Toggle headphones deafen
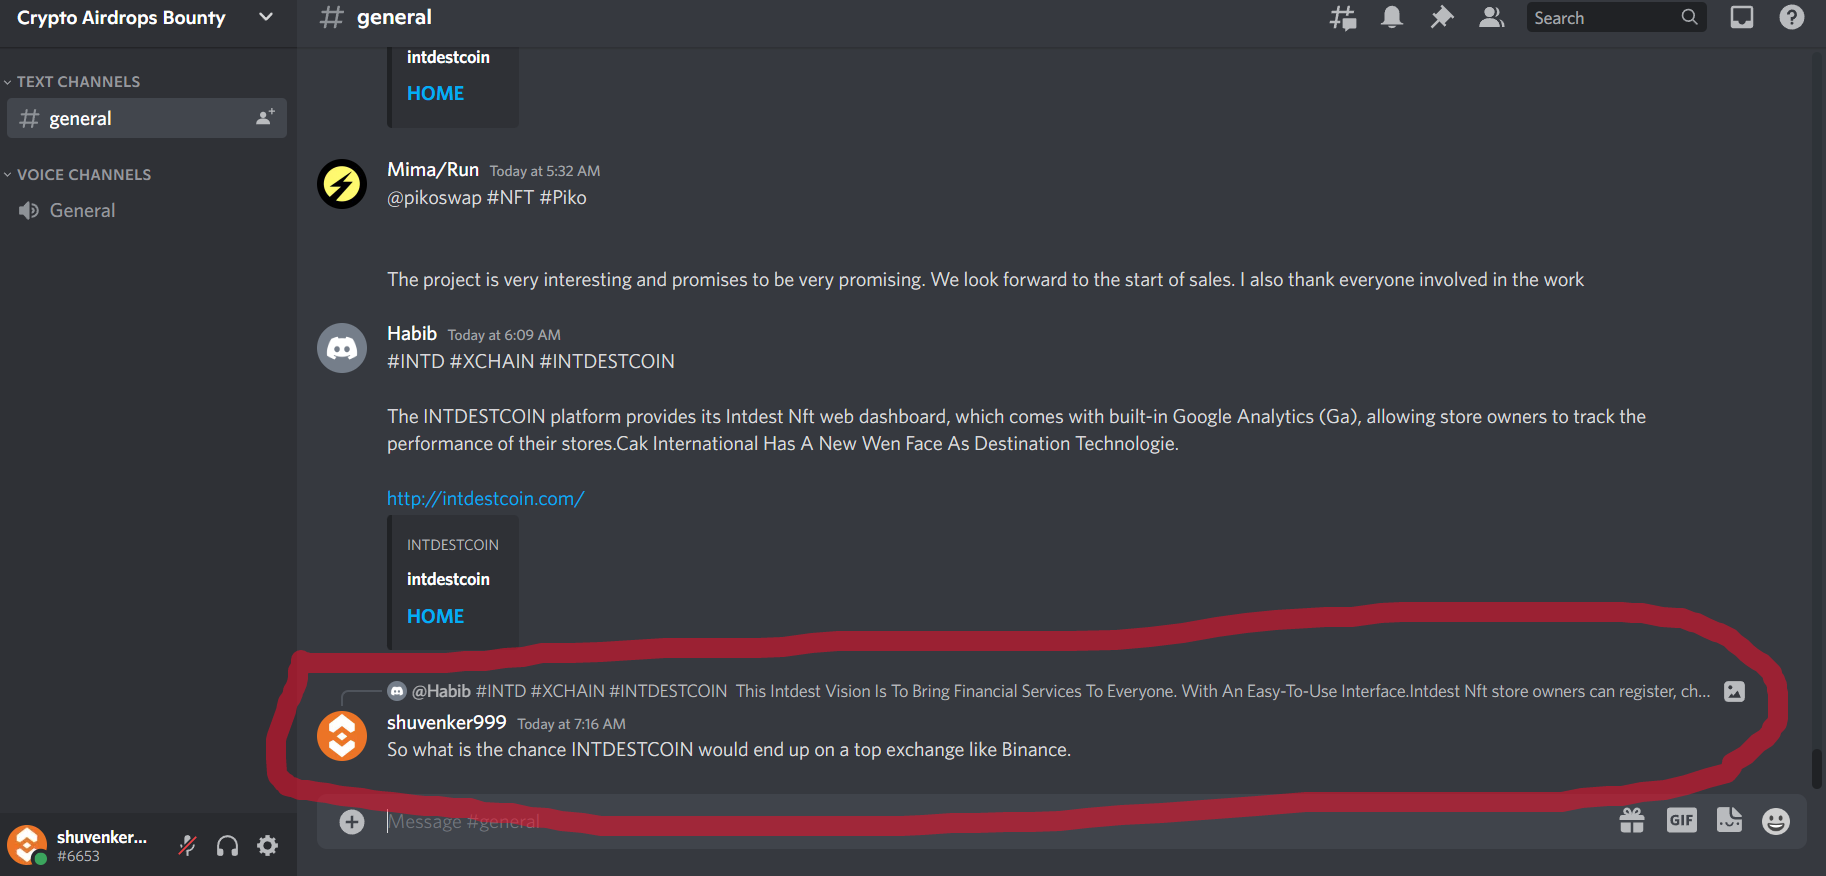1826x876 pixels. 227,846
